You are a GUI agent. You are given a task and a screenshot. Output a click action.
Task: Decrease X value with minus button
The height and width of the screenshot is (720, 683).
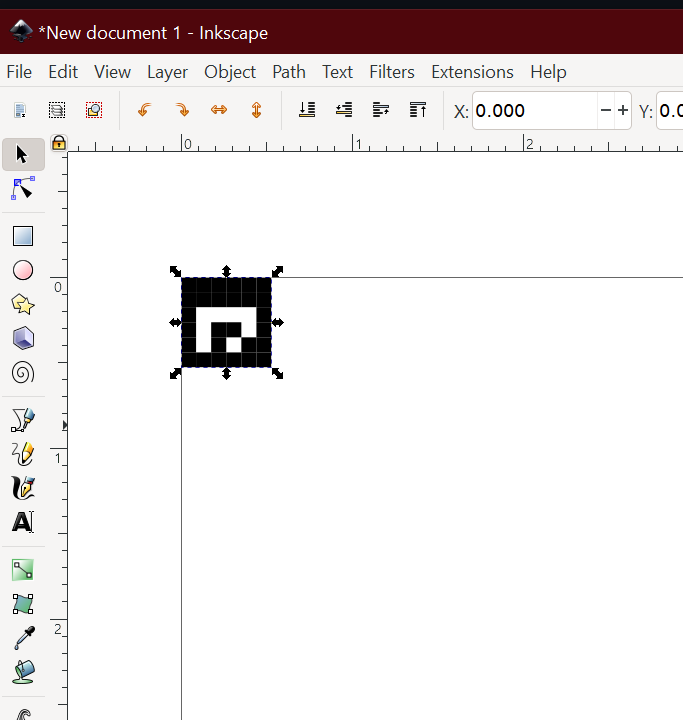[605, 111]
